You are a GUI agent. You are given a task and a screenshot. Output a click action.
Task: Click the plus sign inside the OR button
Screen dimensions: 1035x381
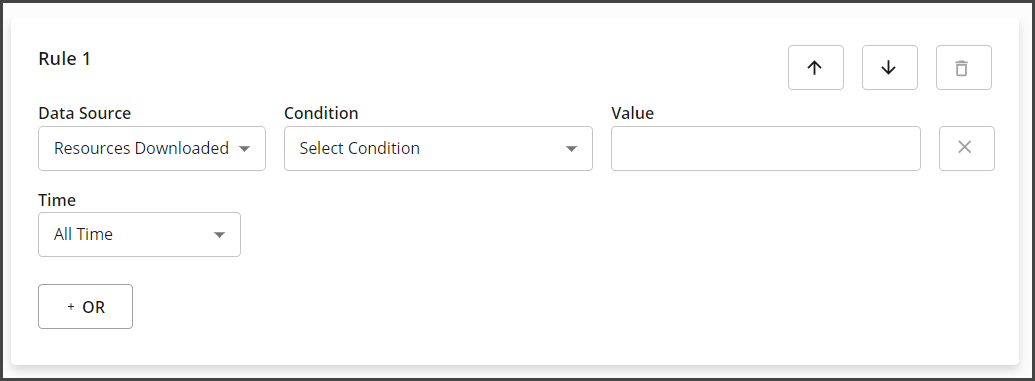pyautogui.click(x=71, y=307)
